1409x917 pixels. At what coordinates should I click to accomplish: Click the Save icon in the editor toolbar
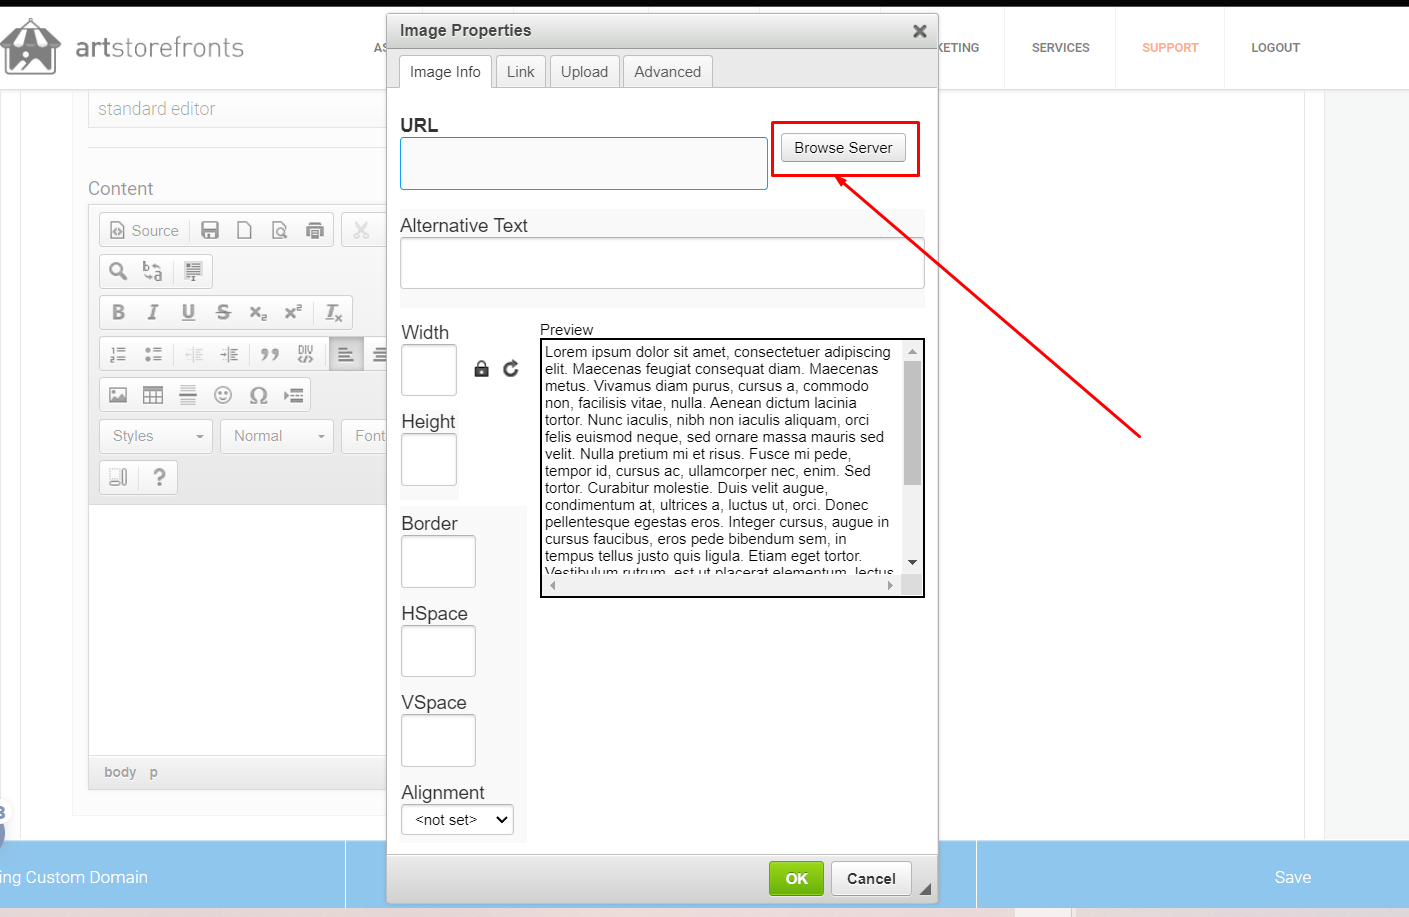(x=210, y=230)
